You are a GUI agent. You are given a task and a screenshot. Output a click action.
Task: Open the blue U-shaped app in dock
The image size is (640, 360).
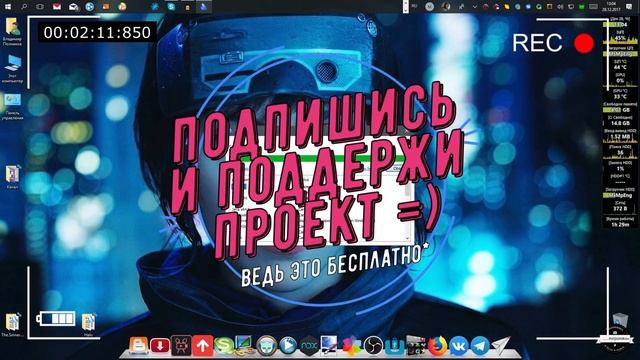click(x=394, y=346)
